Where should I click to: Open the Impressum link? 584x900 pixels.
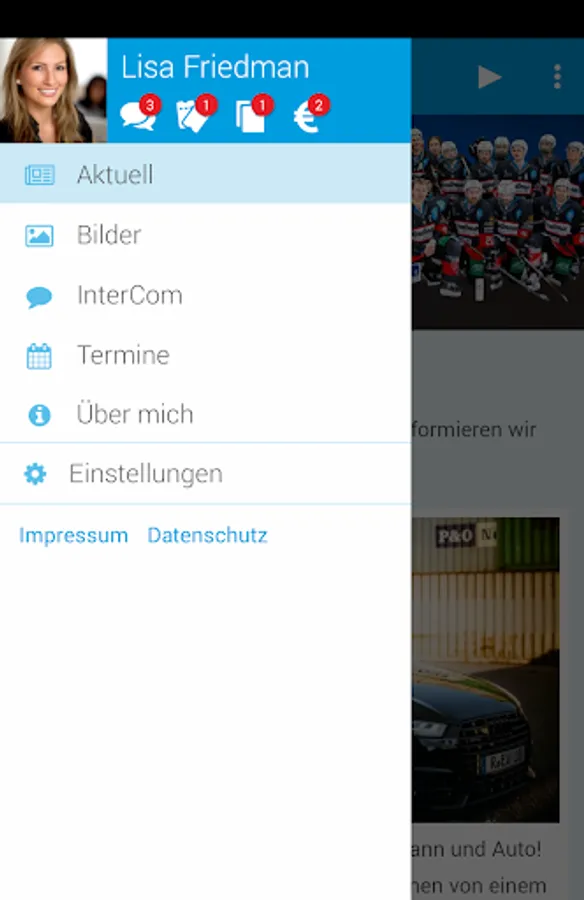tap(74, 536)
